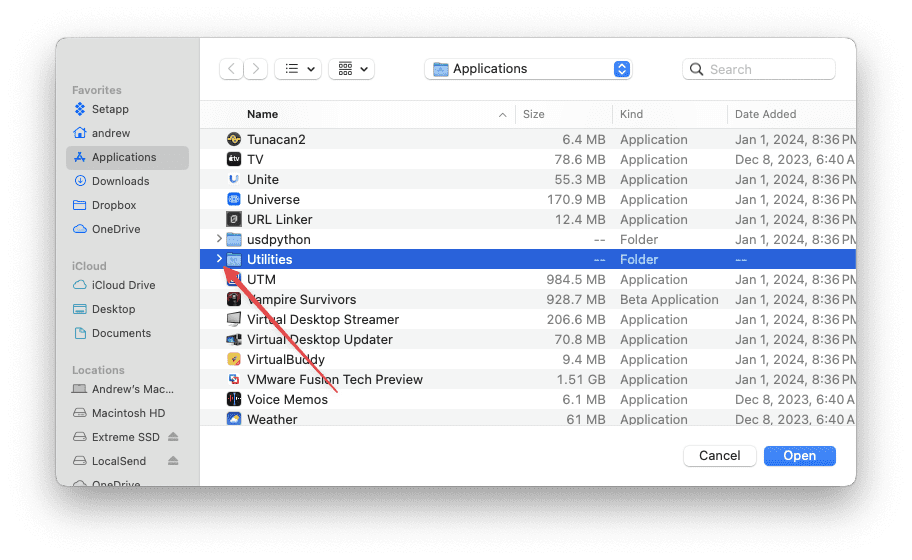
Task: Click the 928.7 MB size value
Action: (x=576, y=299)
